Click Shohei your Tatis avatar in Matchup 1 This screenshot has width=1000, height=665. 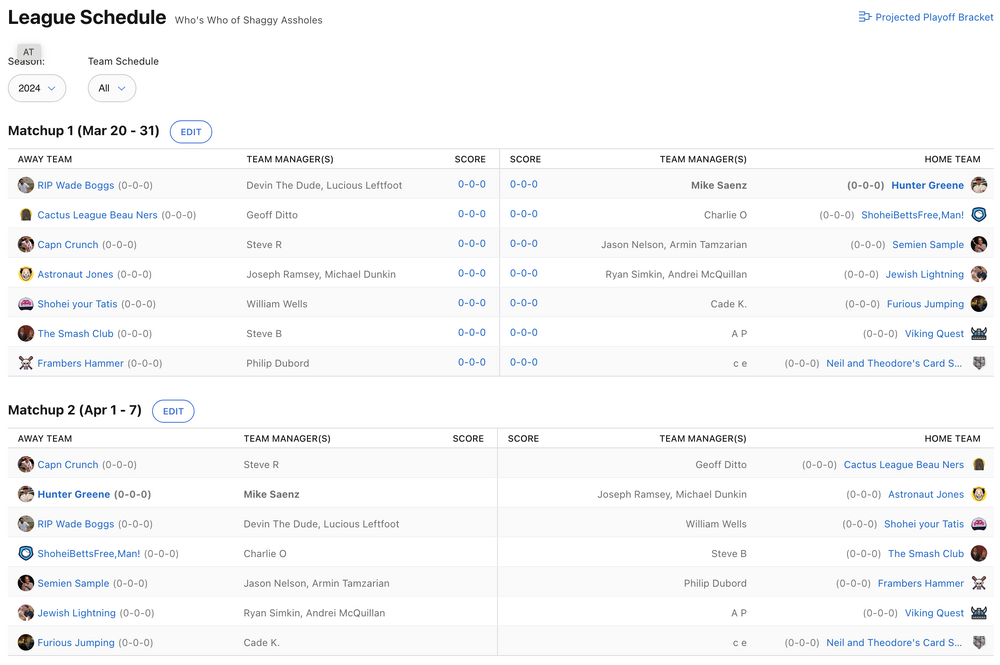click(26, 304)
